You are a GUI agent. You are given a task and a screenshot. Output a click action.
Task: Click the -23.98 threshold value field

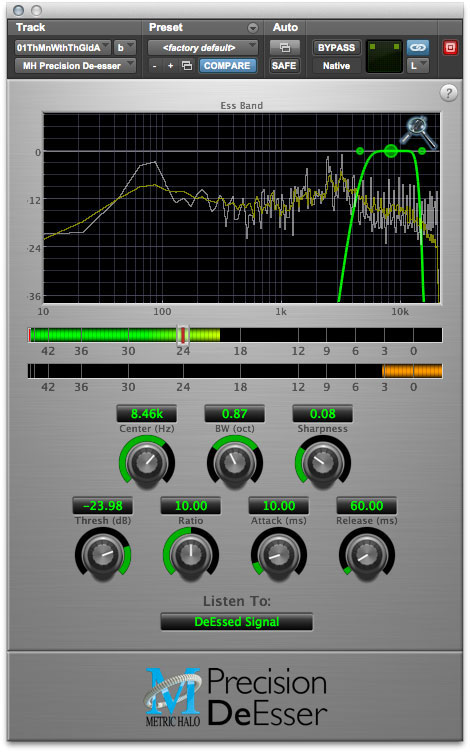pos(103,505)
